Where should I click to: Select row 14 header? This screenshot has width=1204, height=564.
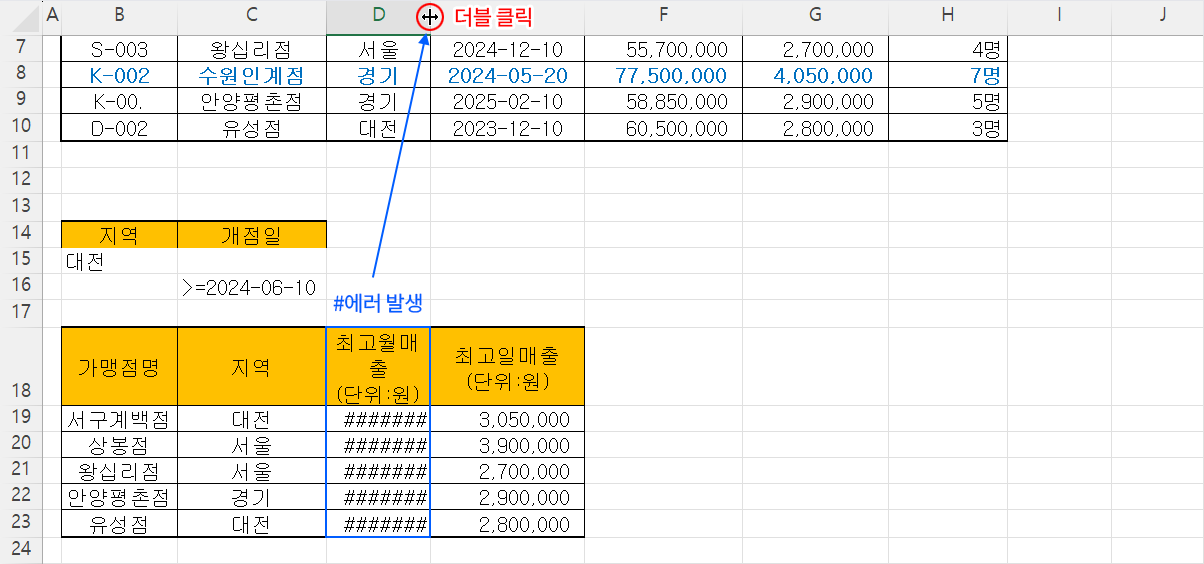pyautogui.click(x=21, y=233)
